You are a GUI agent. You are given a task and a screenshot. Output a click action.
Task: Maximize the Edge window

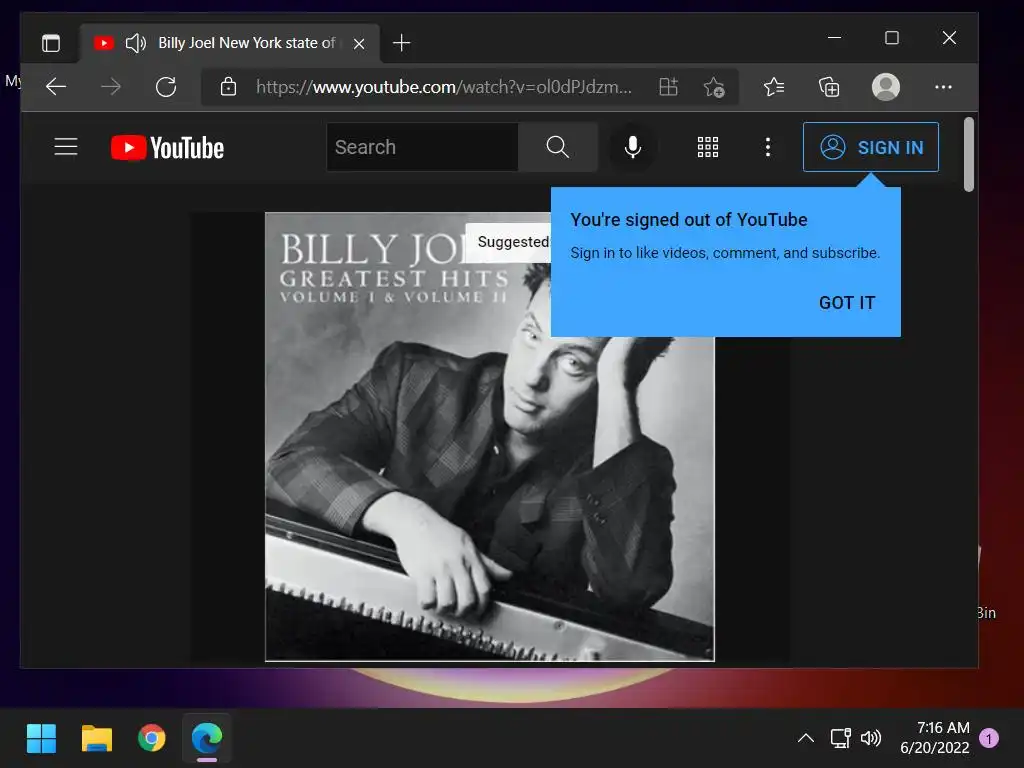pyautogui.click(x=891, y=38)
